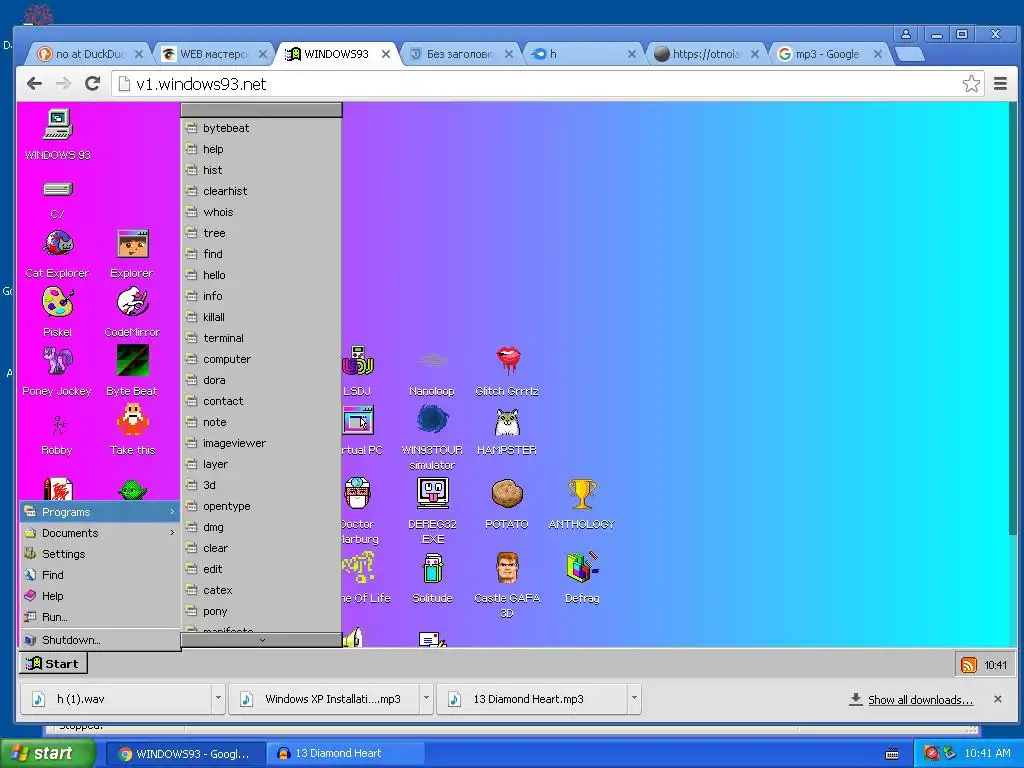Select clearhist program entry
Screen dimensions: 1024x768
pos(261,191)
